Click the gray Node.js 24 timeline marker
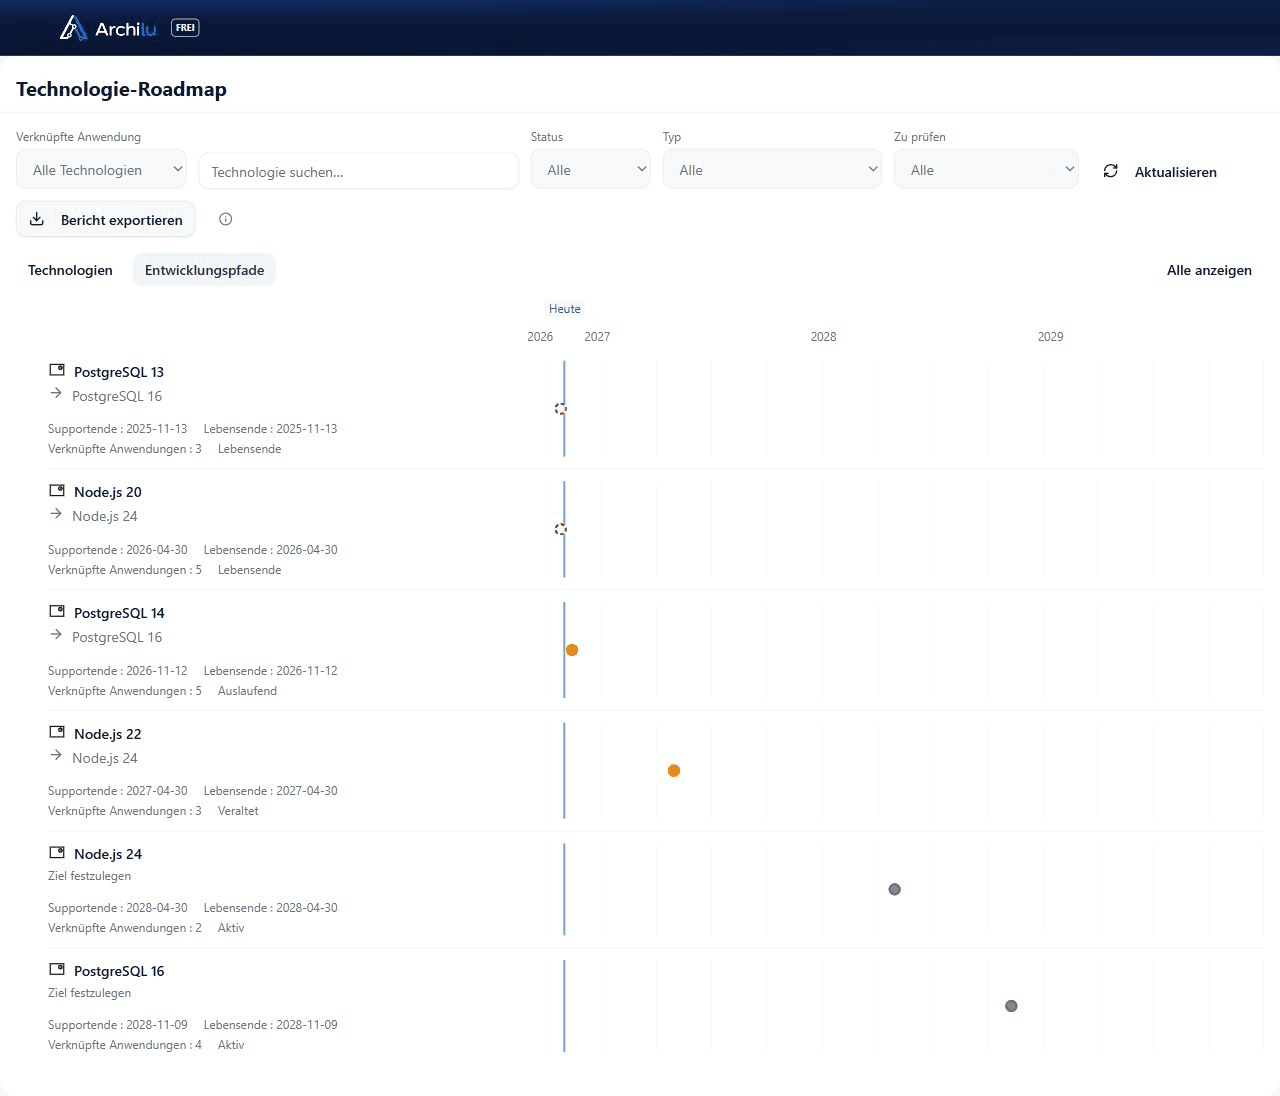The height and width of the screenshot is (1096, 1280). pyautogui.click(x=895, y=889)
